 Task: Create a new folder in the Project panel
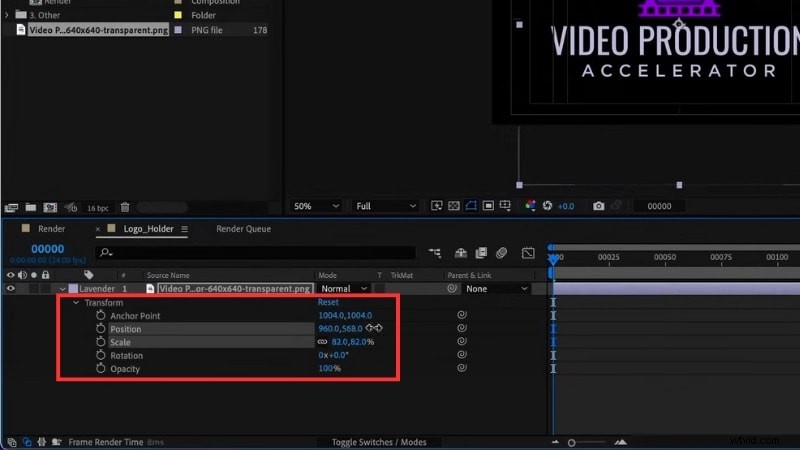[31, 207]
